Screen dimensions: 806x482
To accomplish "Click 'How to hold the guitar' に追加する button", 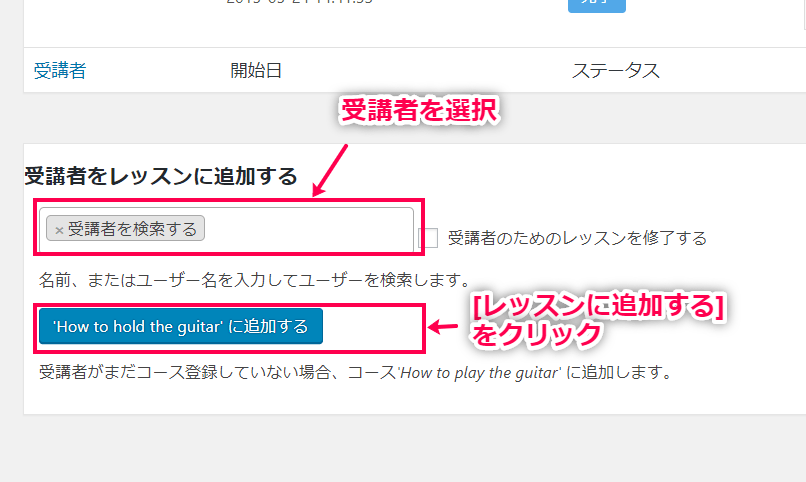I will [x=181, y=326].
